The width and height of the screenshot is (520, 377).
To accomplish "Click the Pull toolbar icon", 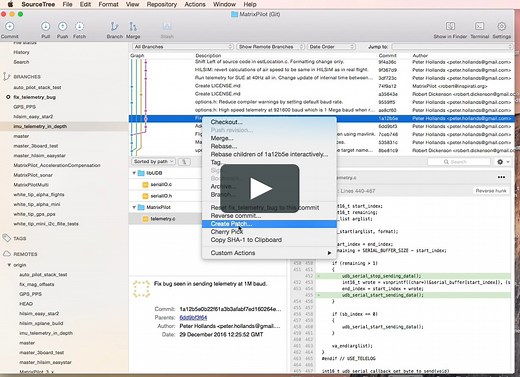I will (x=46, y=27).
